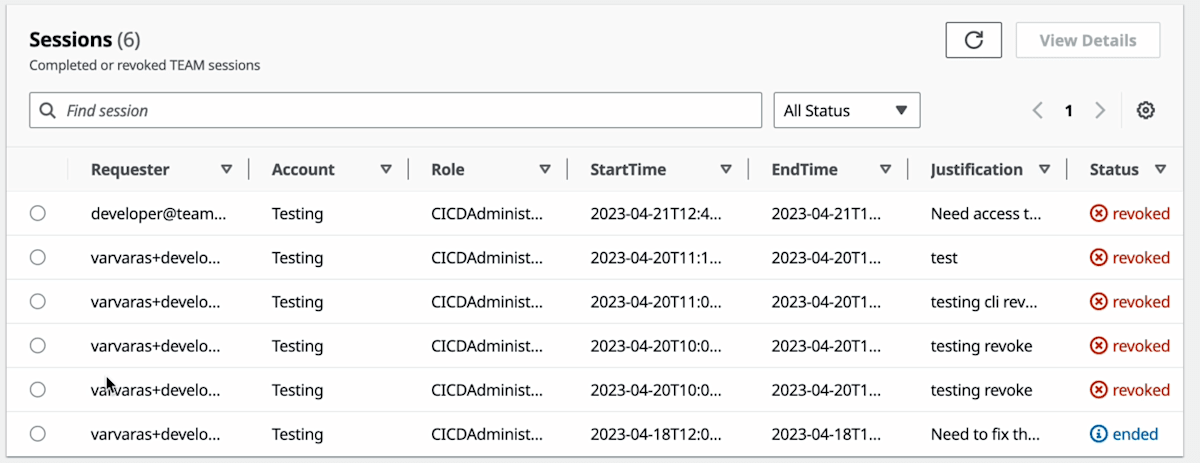Click revoked status icon in developer@team row

tap(1099, 213)
